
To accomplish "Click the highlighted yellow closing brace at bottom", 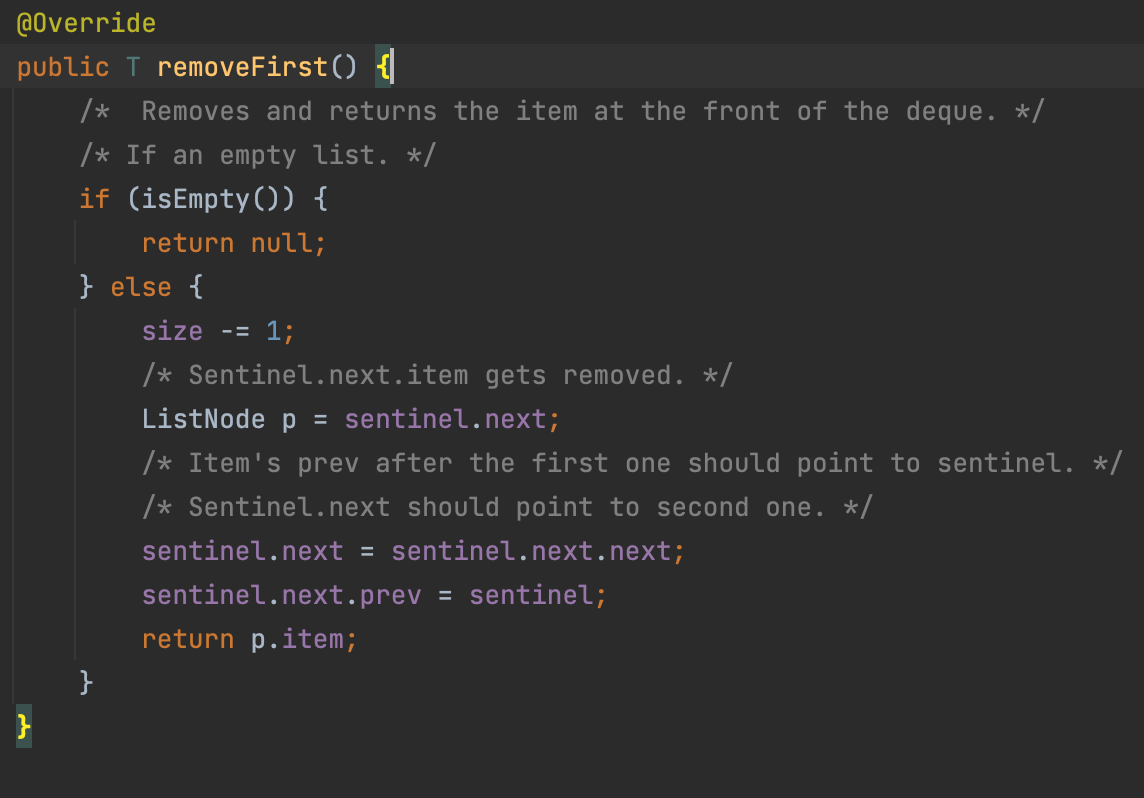I will point(25,725).
